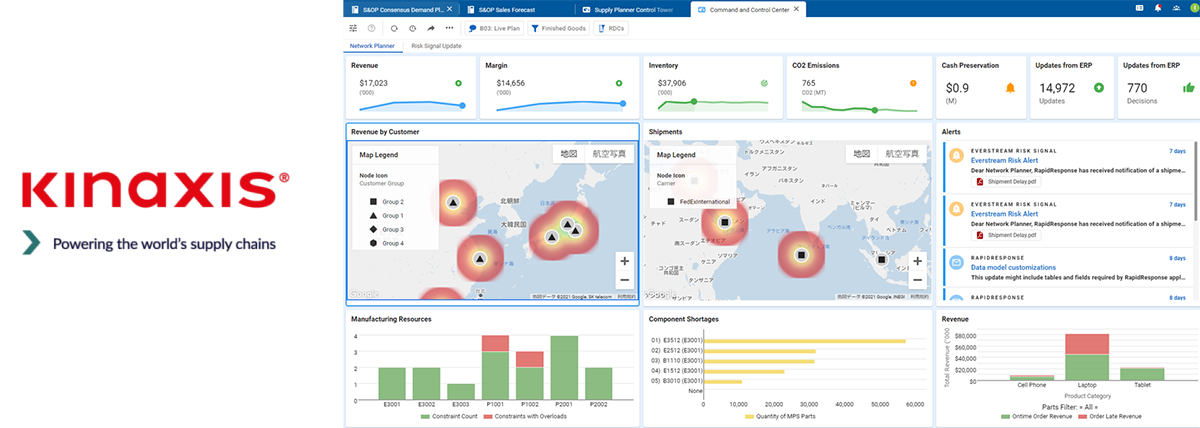Click the share arrow icon
The image size is (1200, 428).
coord(431,28)
